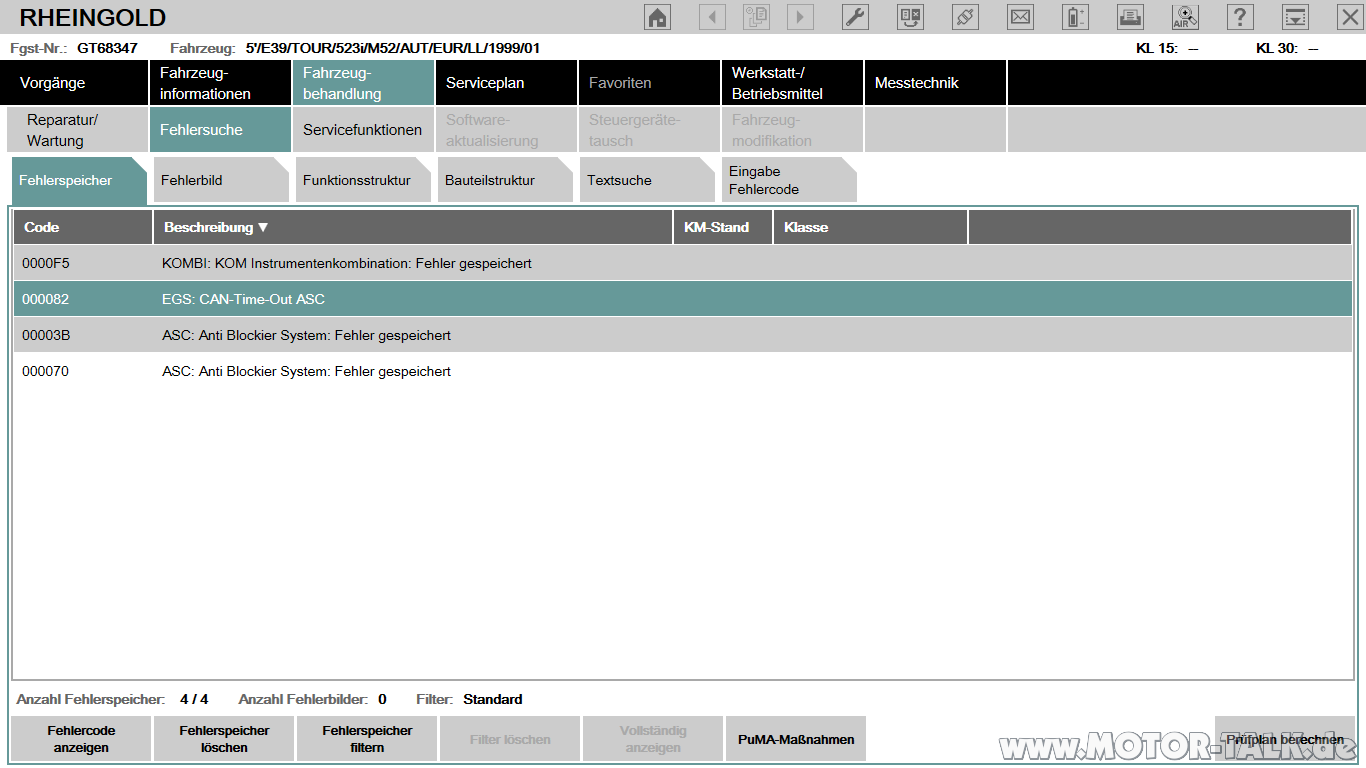This screenshot has height=768, width=1366.
Task: Switch to the Fehlerbild tab
Action: [221, 181]
